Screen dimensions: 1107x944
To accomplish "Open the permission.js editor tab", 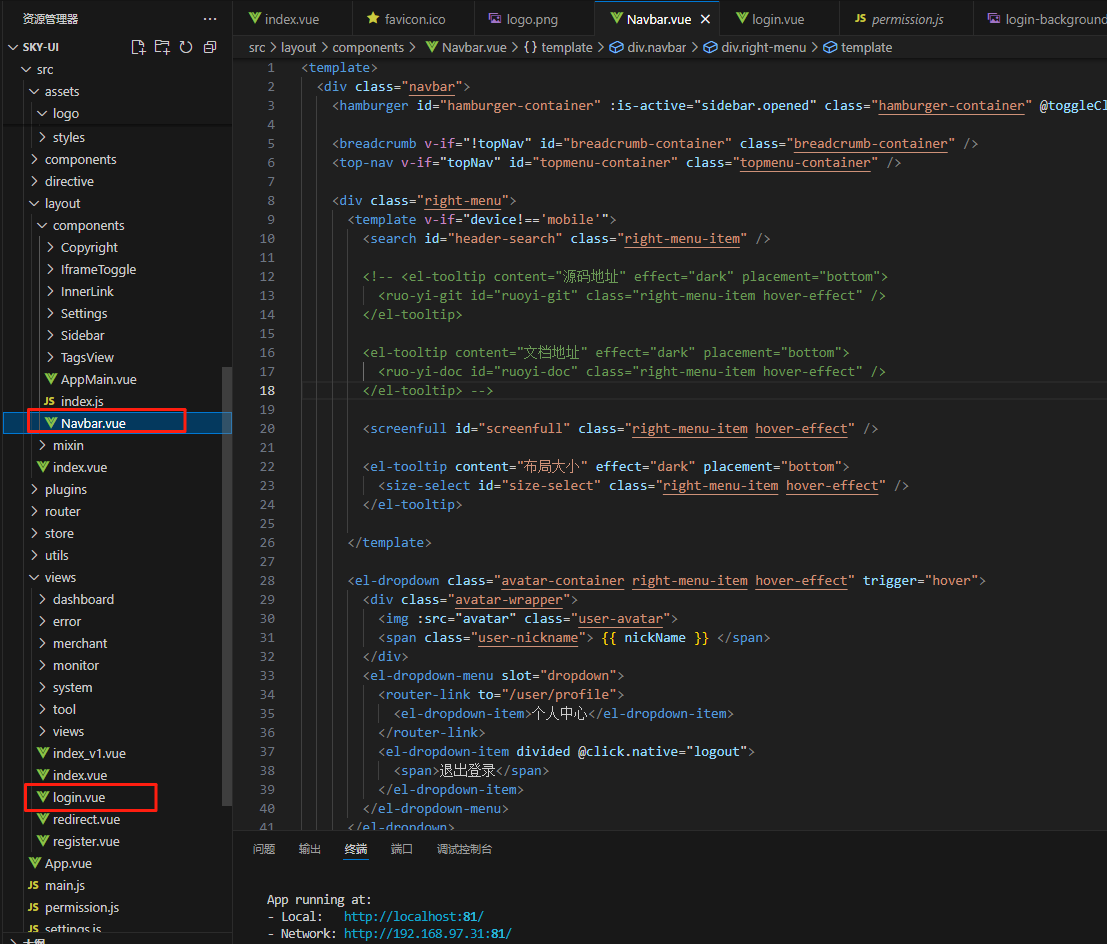I will tap(899, 19).
